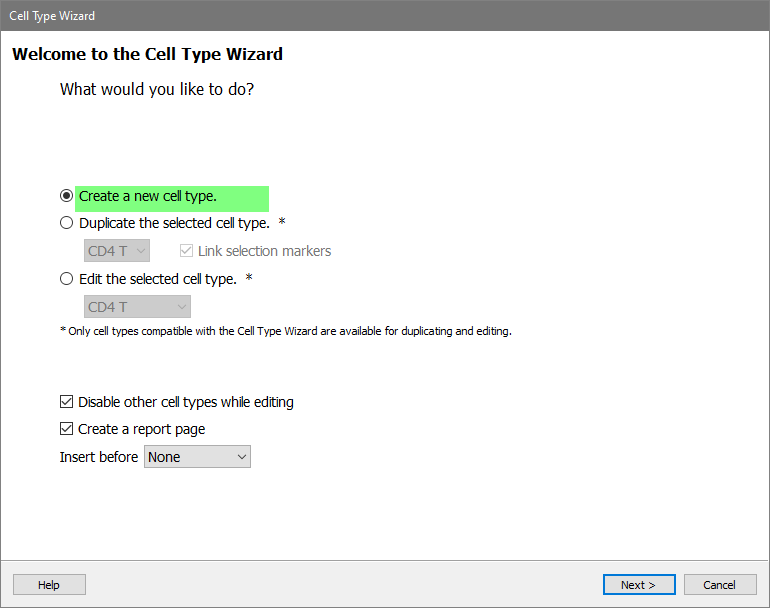The image size is (770, 608).
Task: Click the "What would you like to do?" text
Action: (157, 89)
